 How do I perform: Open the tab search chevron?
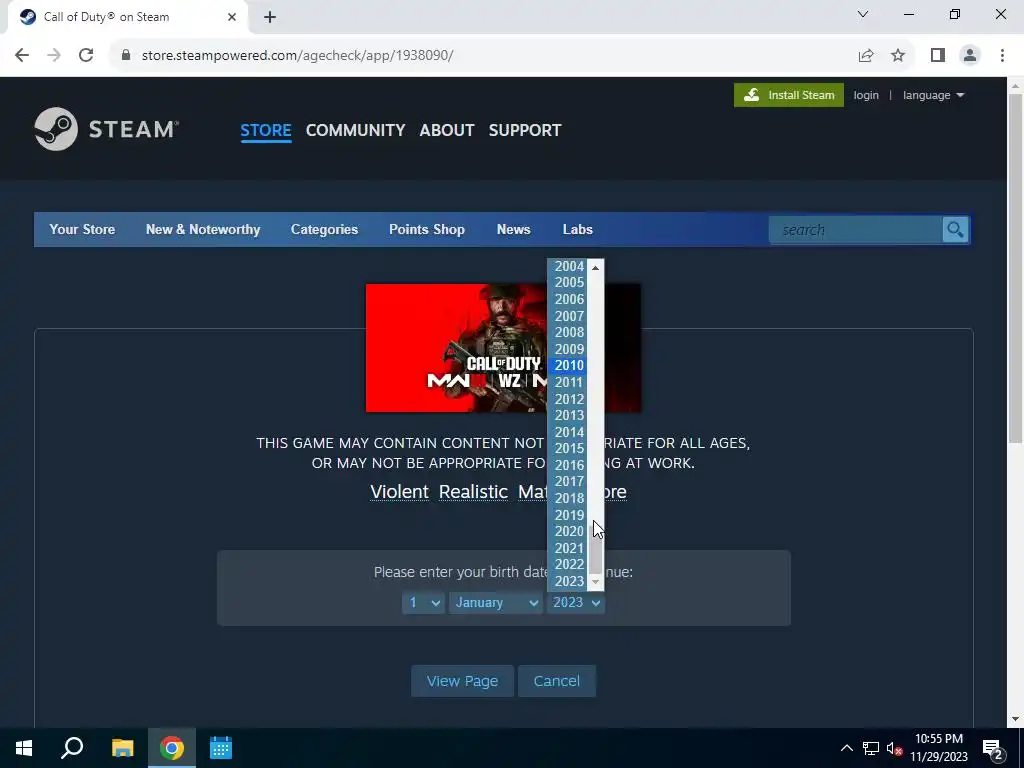[x=863, y=14]
